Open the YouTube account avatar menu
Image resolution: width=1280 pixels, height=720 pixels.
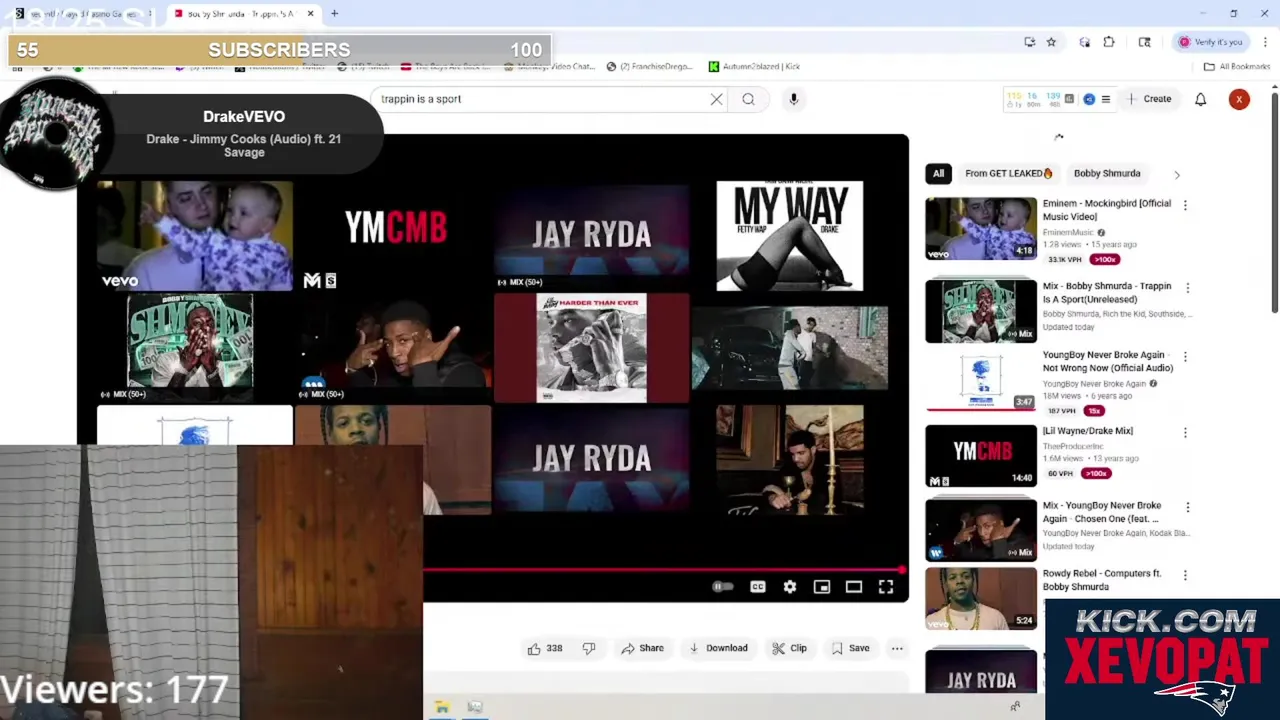[1239, 99]
